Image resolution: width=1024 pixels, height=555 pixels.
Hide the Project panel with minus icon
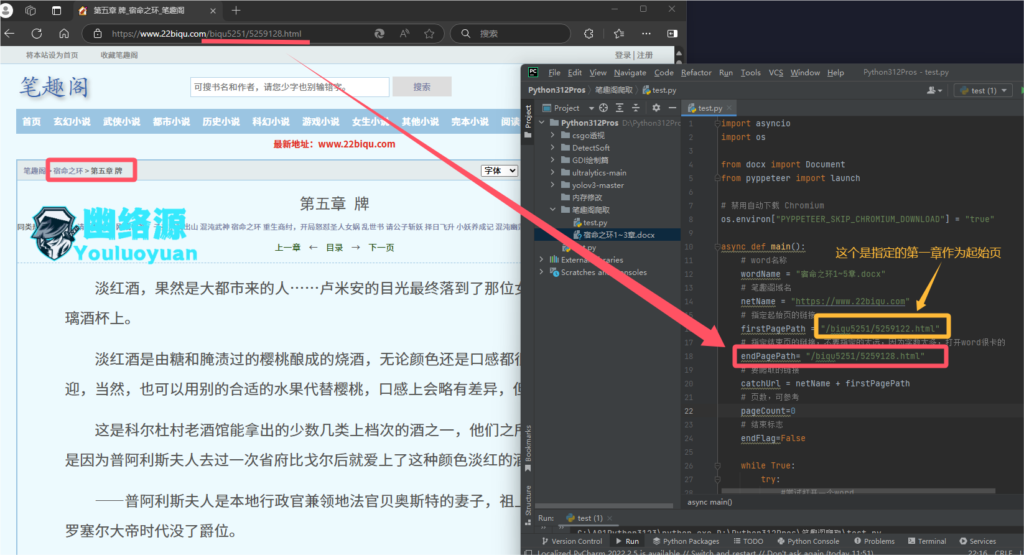coord(671,108)
